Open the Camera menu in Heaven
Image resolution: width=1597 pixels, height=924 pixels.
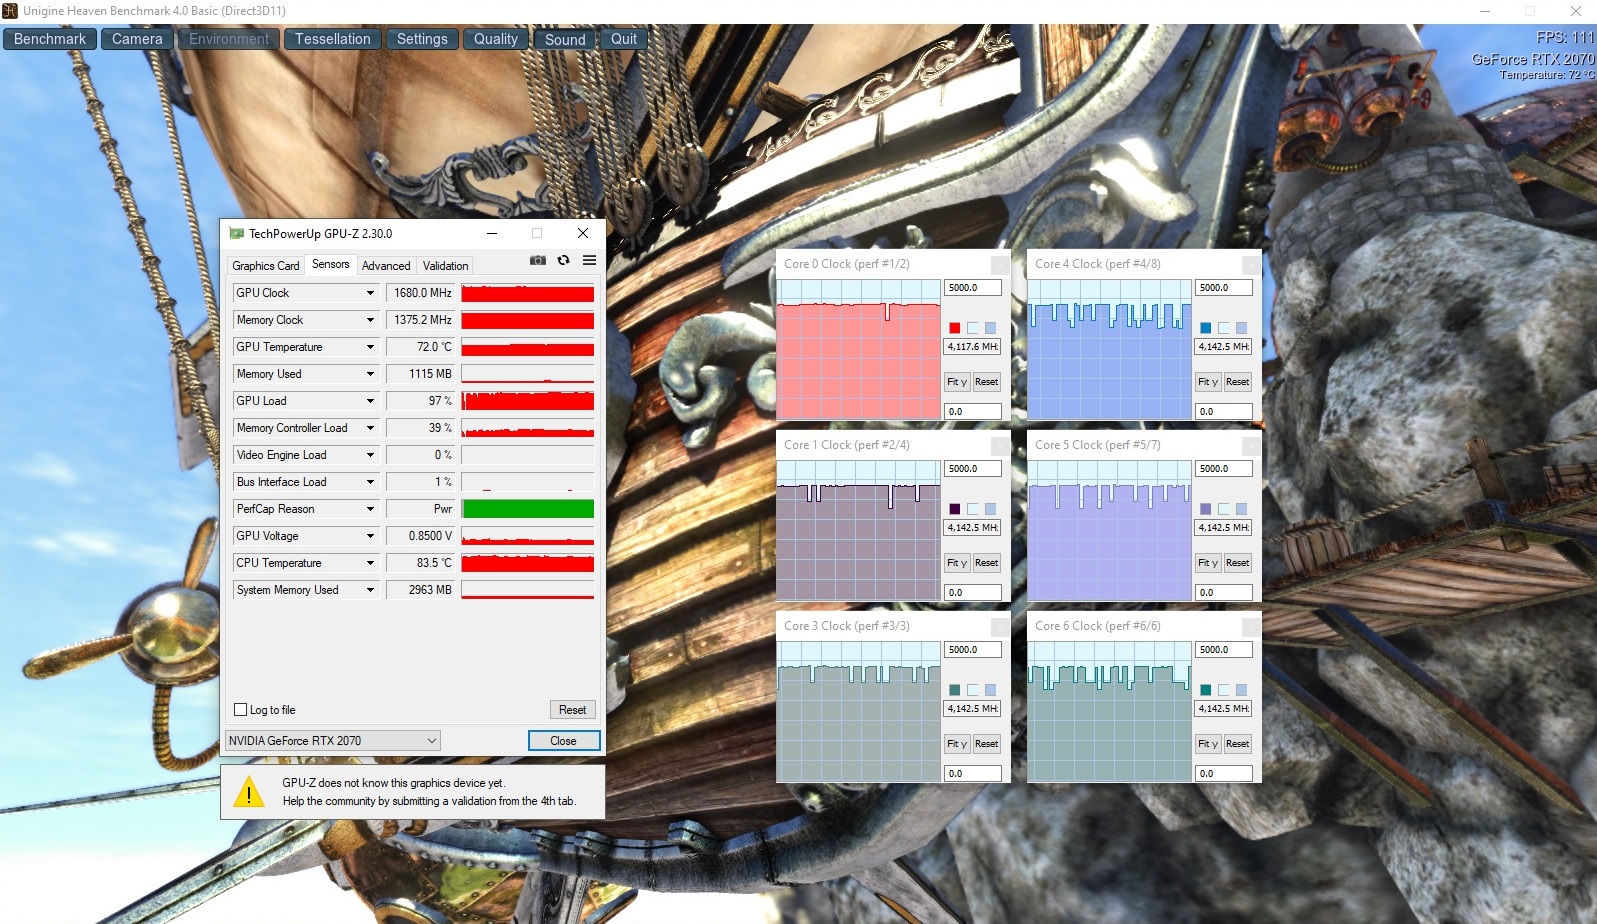pos(137,39)
